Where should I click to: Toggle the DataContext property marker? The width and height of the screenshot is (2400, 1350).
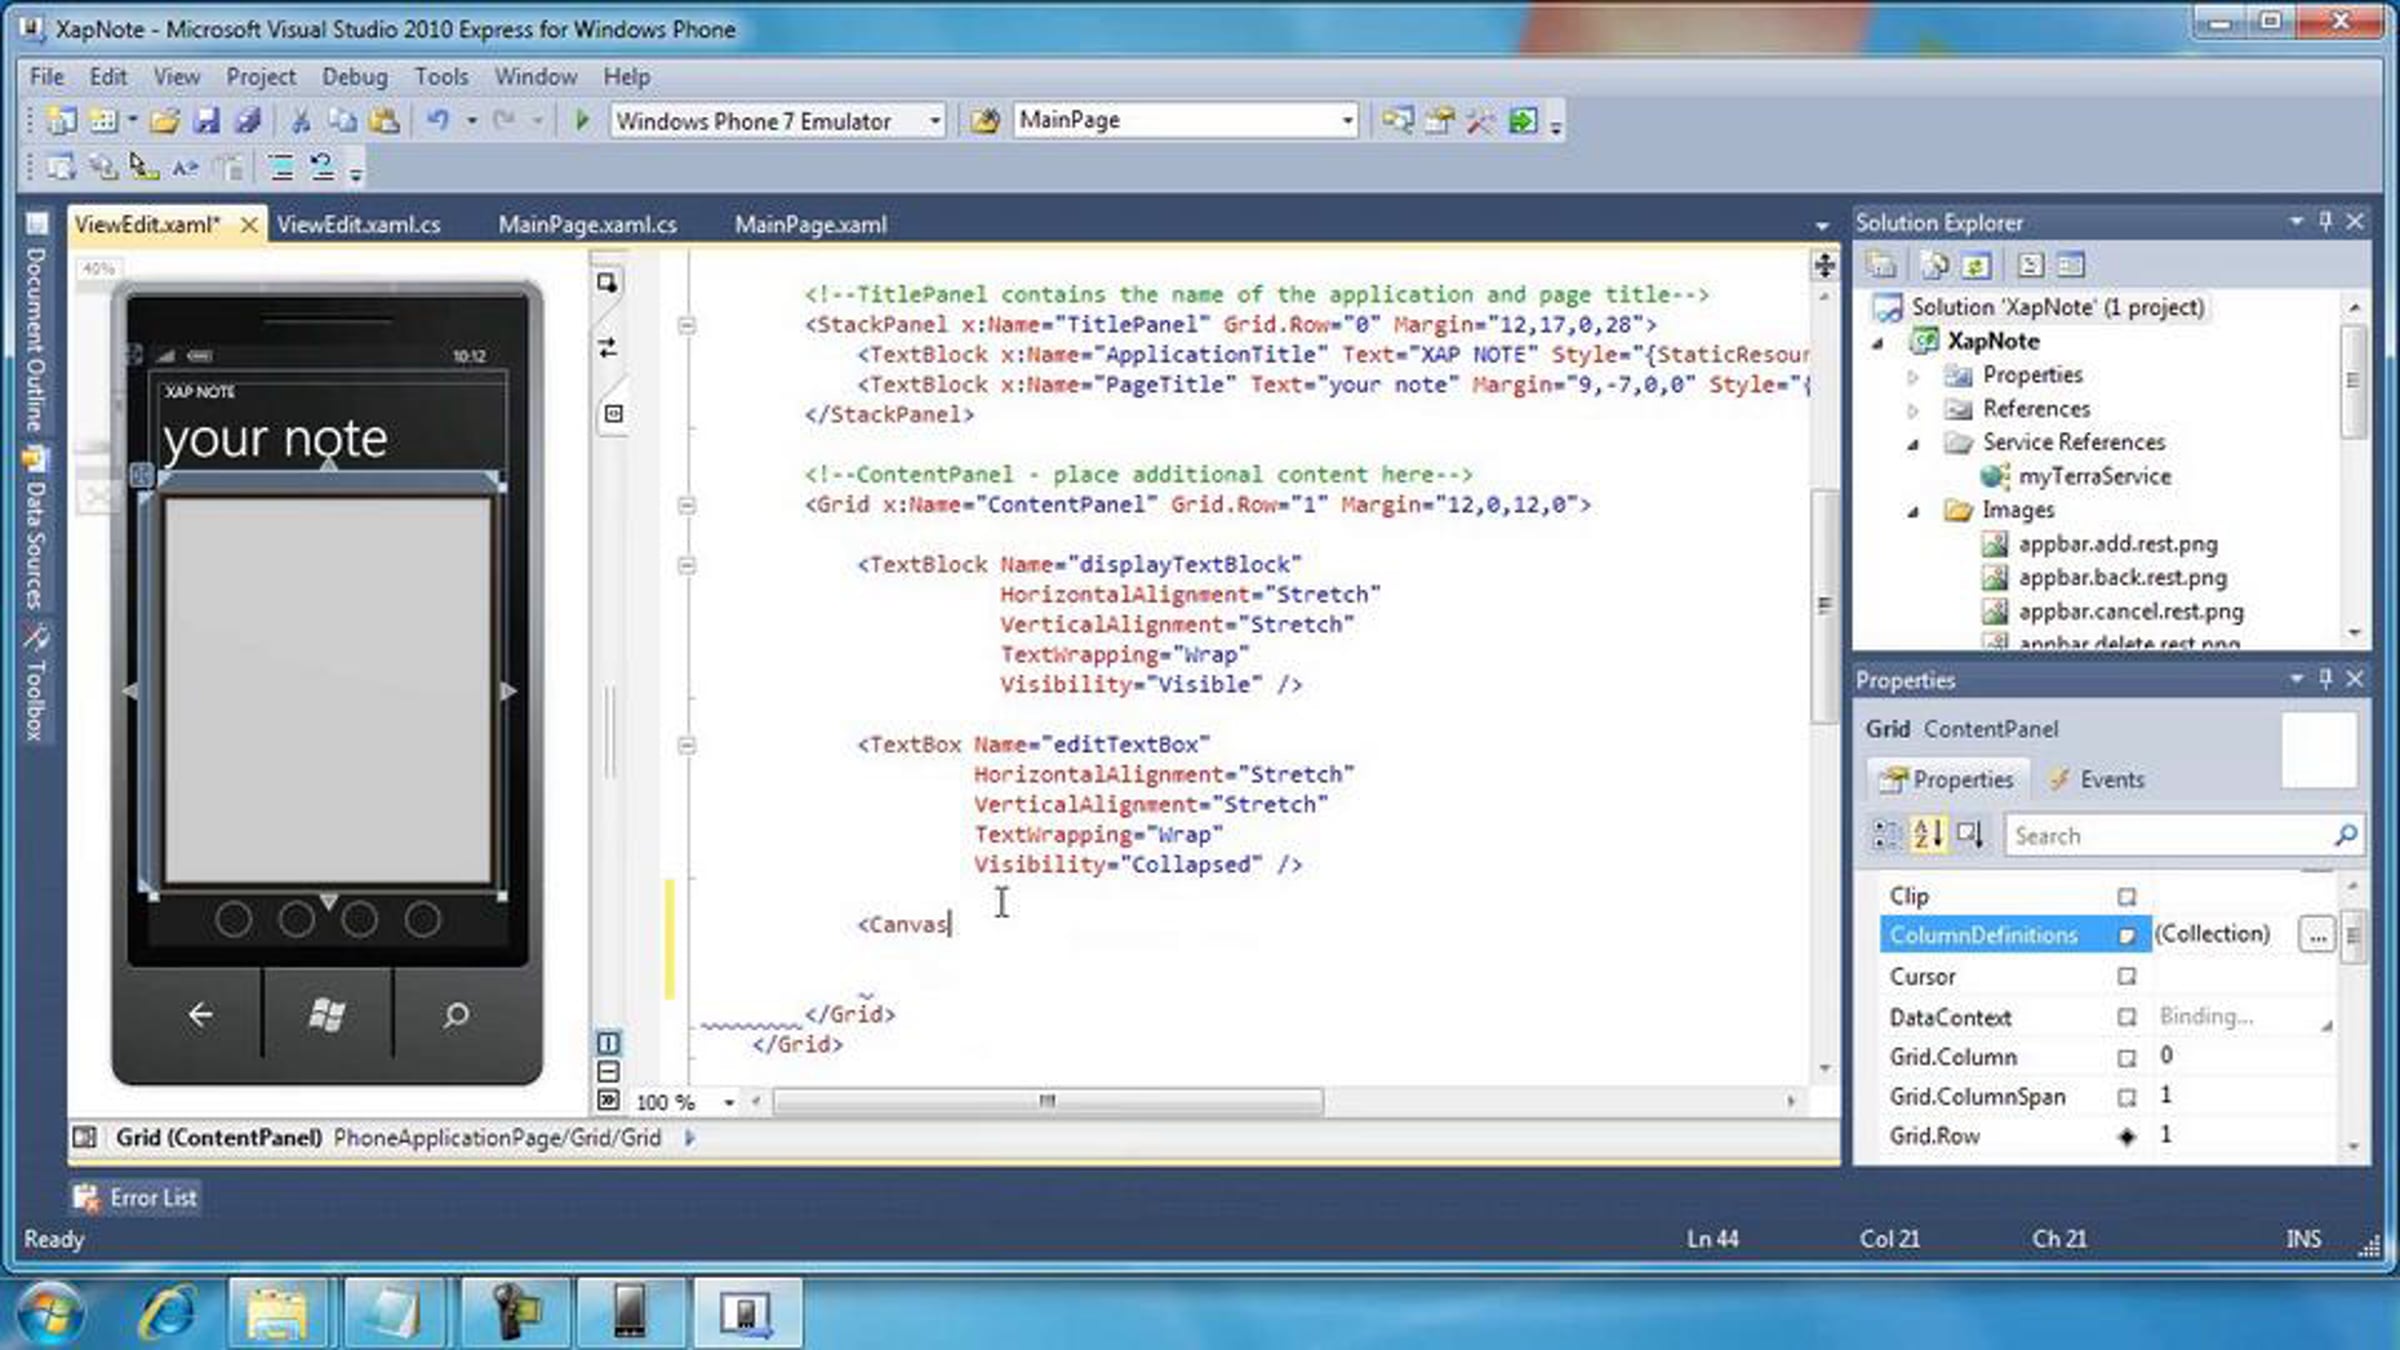pos(2127,1017)
